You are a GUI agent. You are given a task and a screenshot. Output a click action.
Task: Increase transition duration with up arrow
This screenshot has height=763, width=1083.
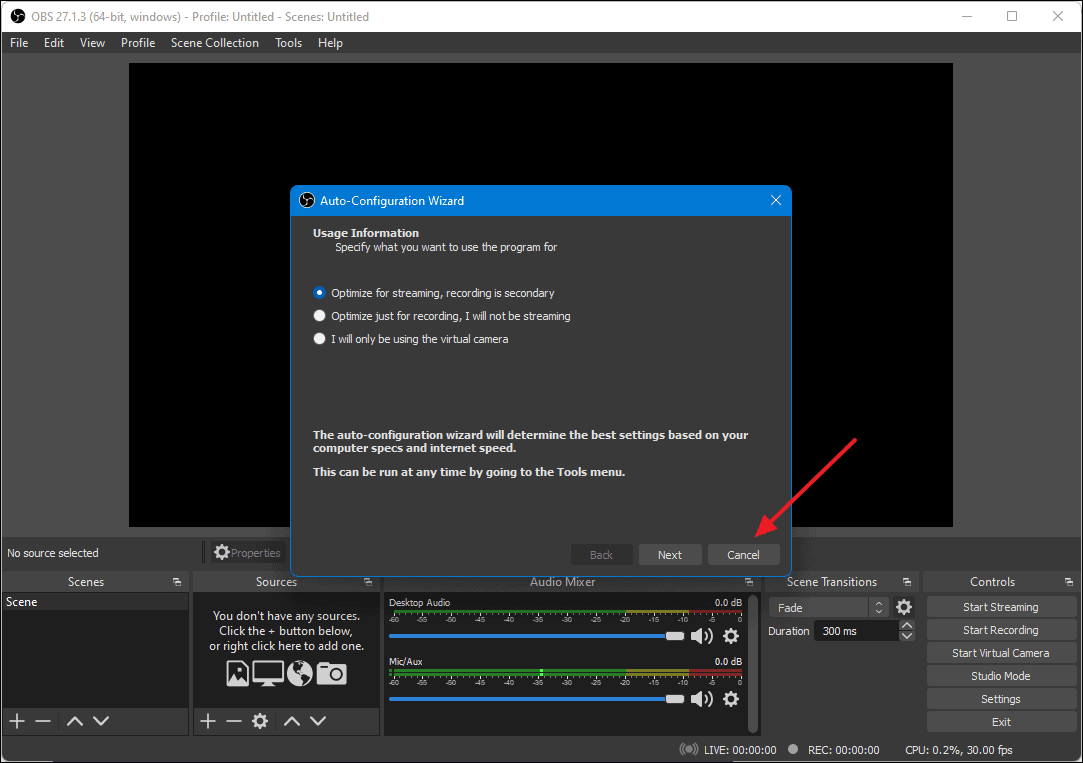click(907, 626)
